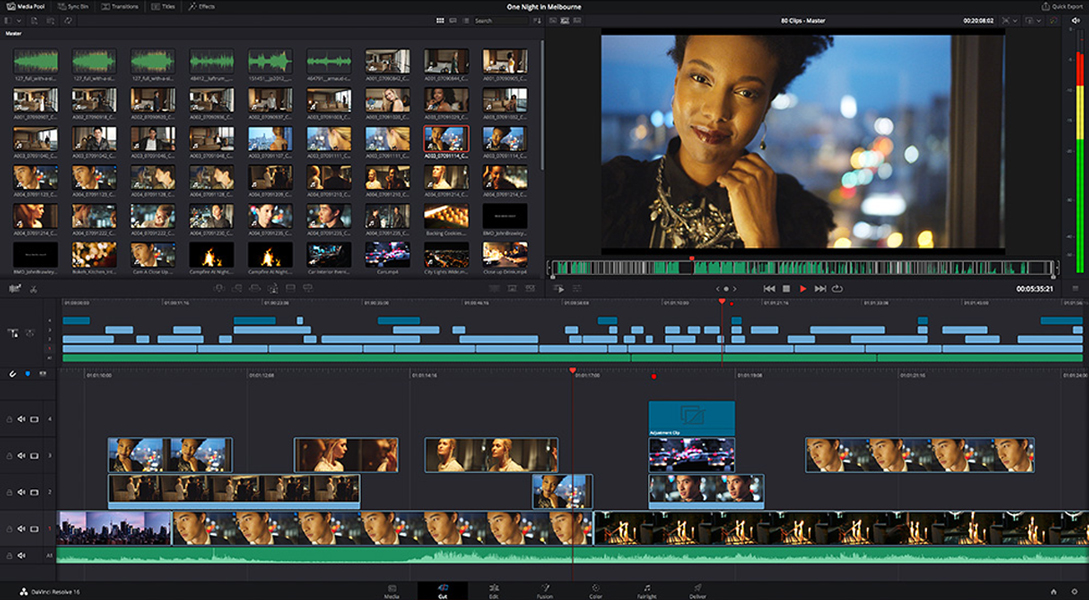Click the import media folder icon
The image size is (1089, 600).
tap(51, 21)
